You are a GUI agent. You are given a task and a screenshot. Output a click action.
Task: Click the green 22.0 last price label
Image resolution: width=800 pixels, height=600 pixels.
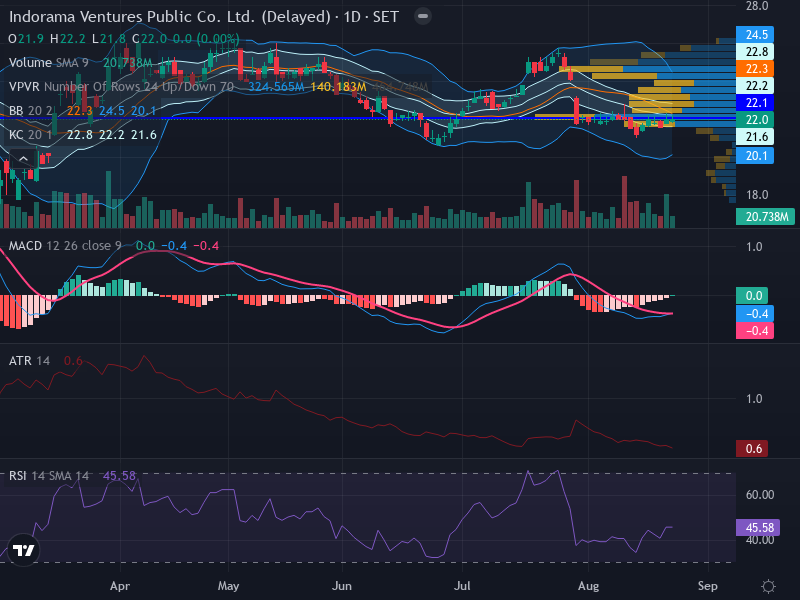tap(755, 119)
